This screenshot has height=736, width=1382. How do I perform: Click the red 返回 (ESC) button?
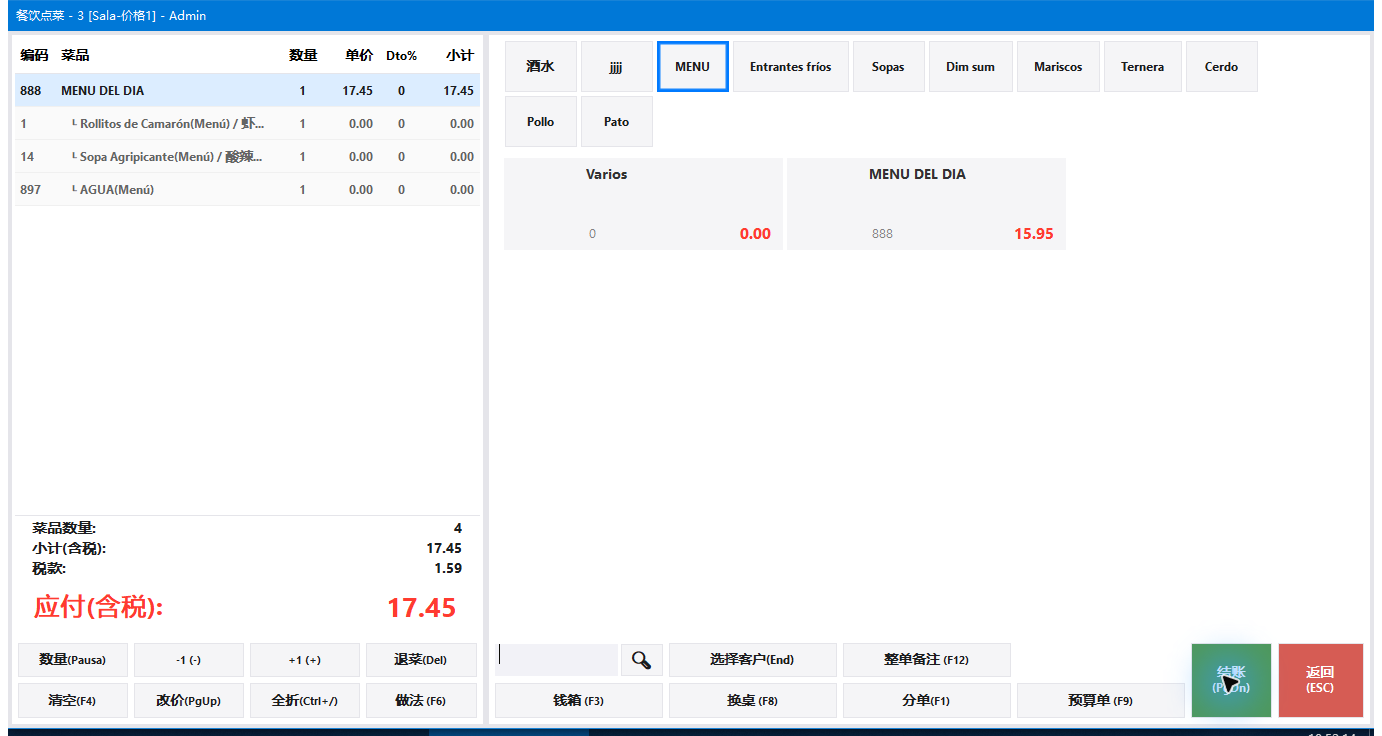[x=1320, y=680]
